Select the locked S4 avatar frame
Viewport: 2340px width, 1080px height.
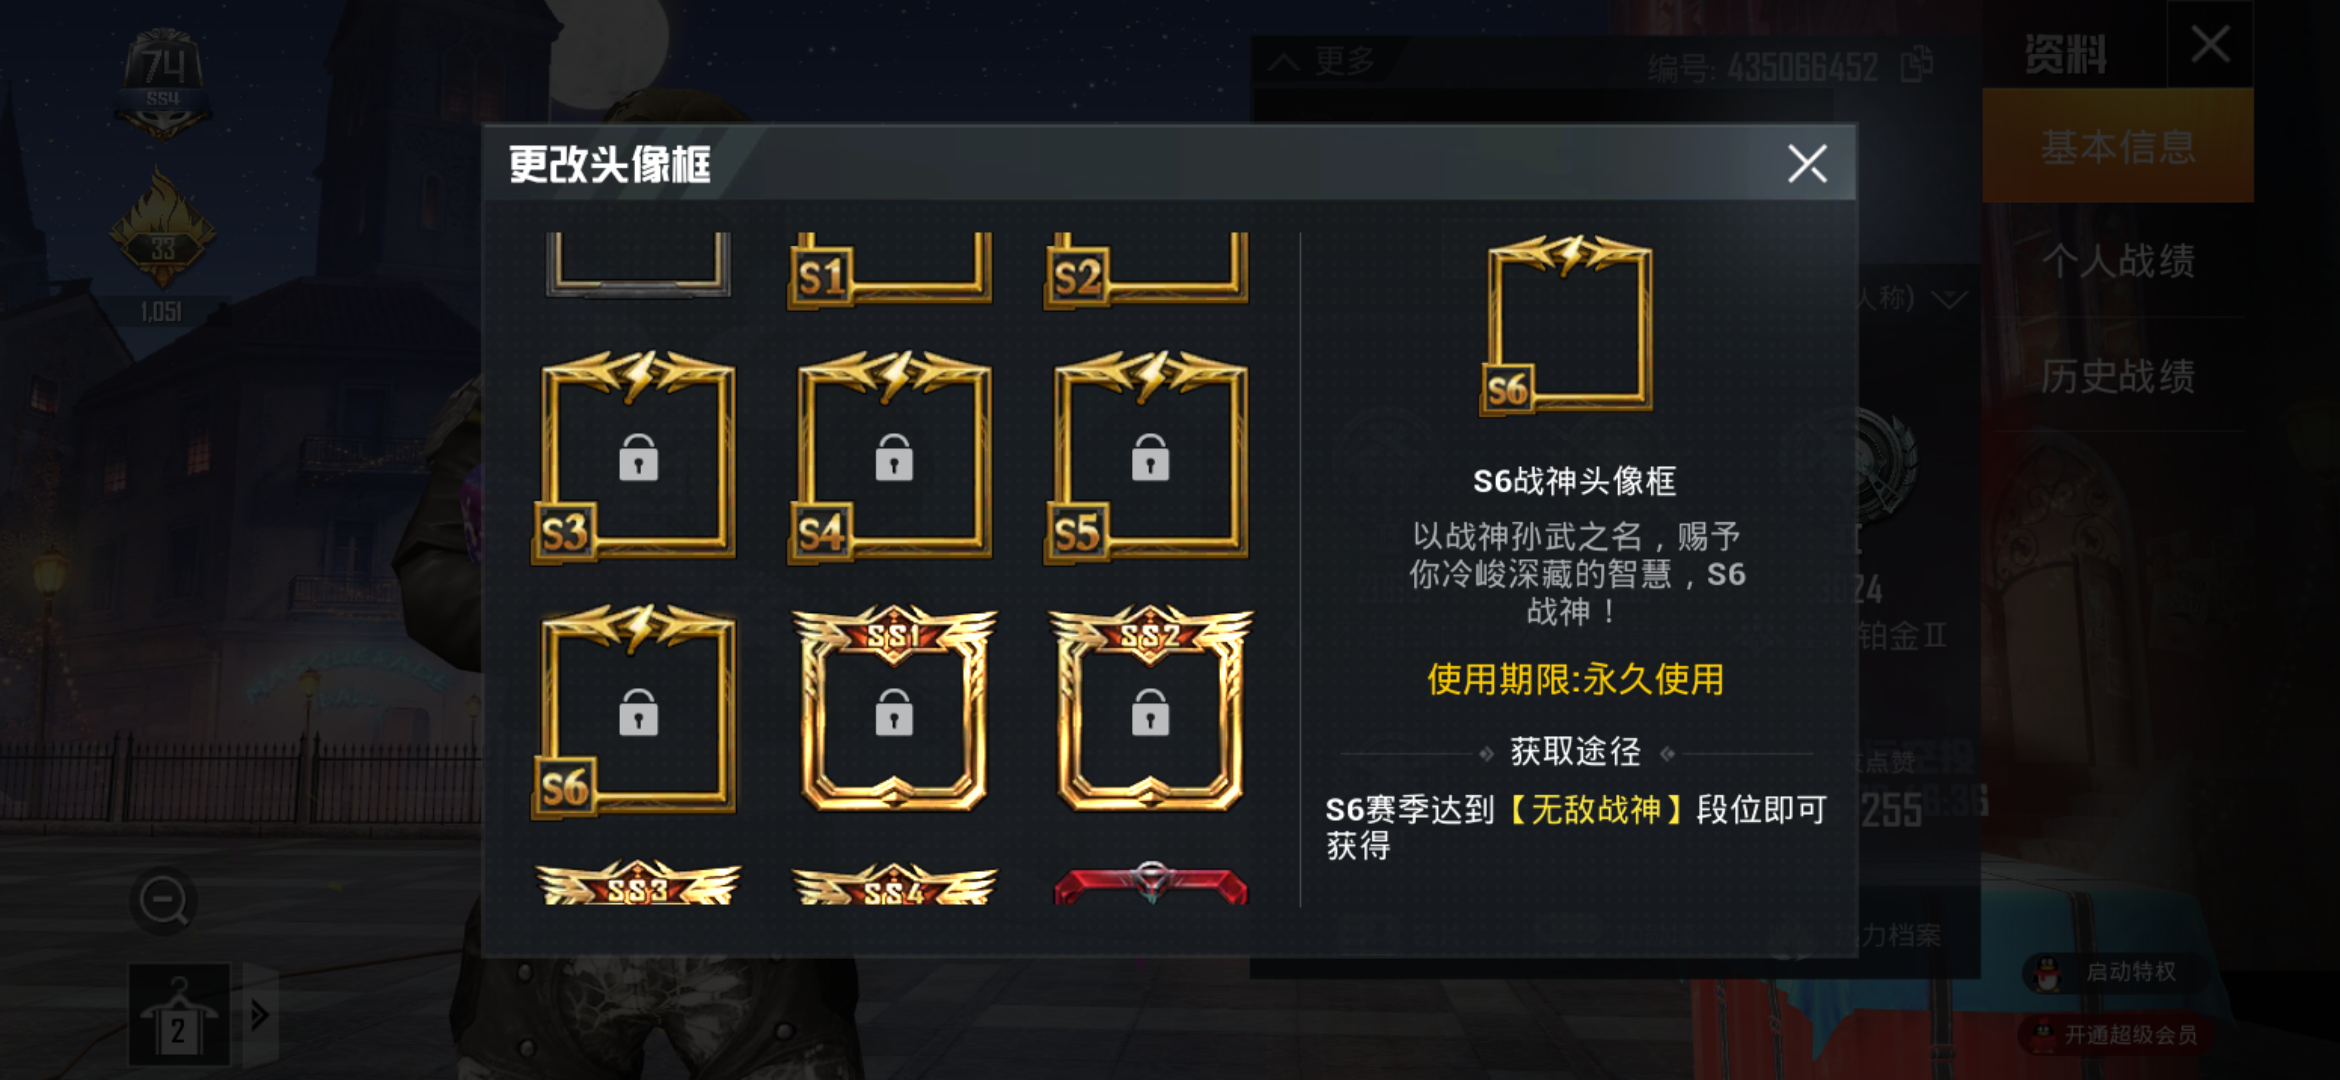coord(891,457)
